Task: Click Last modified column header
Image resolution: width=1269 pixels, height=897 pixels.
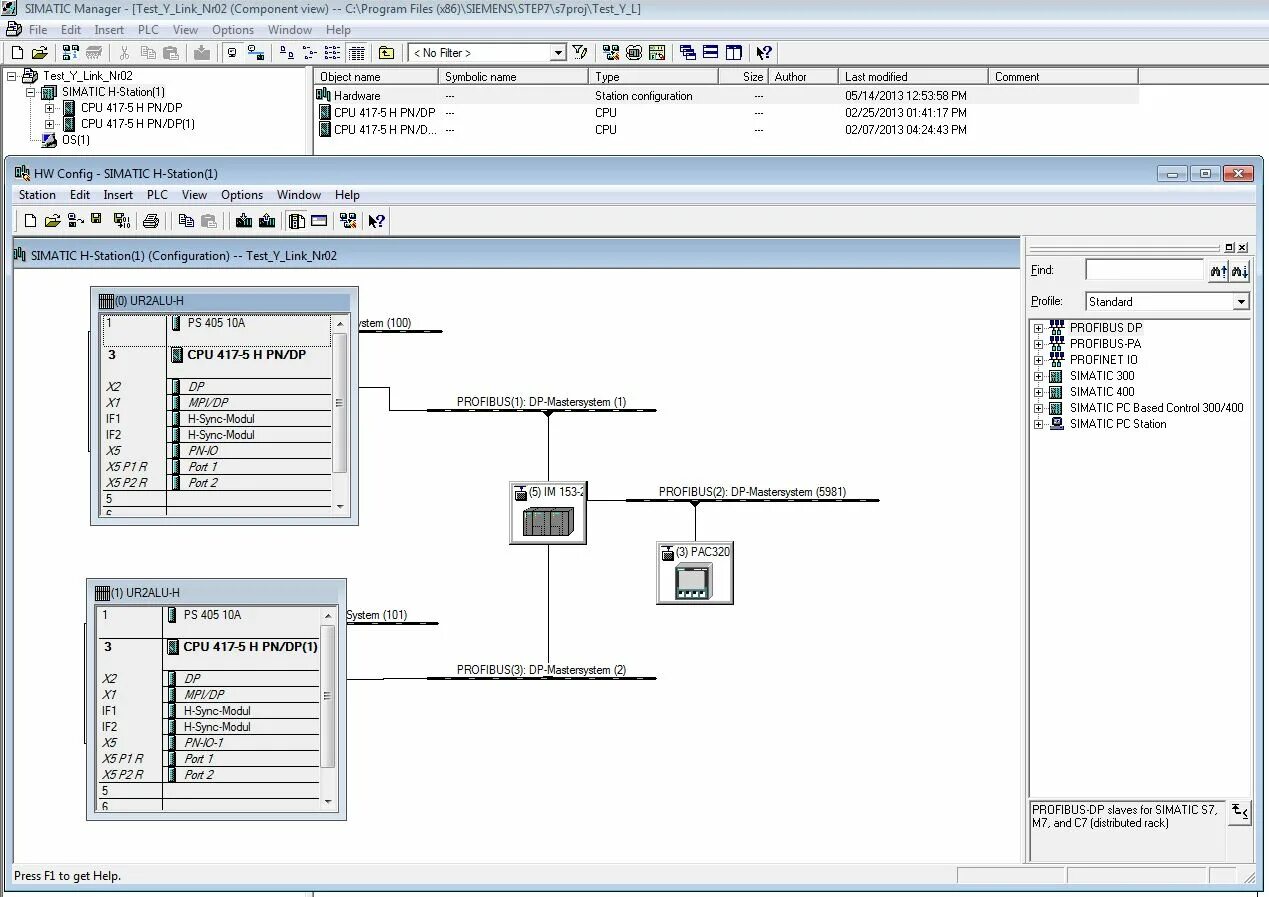Action: coord(913,76)
